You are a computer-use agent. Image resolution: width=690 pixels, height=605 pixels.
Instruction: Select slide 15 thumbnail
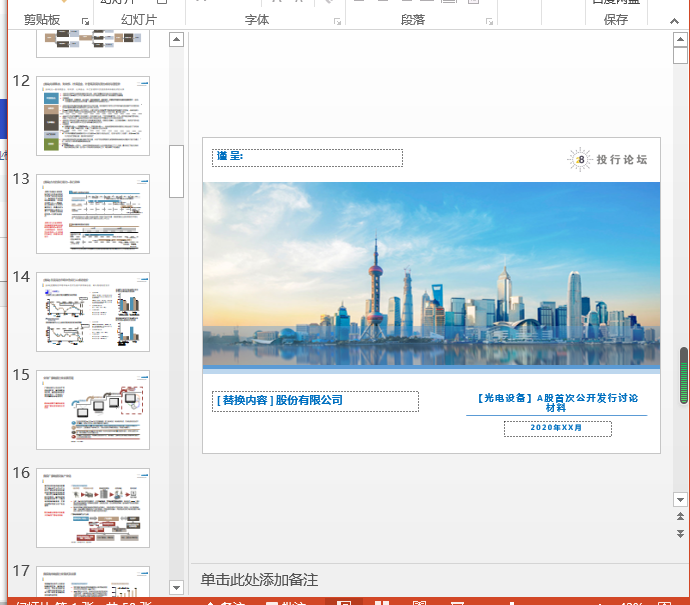click(93, 408)
